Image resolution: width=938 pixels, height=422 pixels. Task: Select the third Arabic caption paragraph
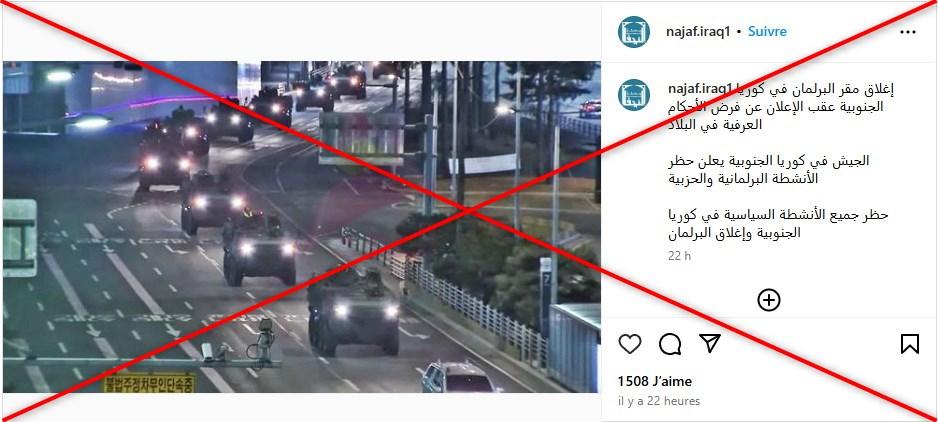tap(778, 223)
